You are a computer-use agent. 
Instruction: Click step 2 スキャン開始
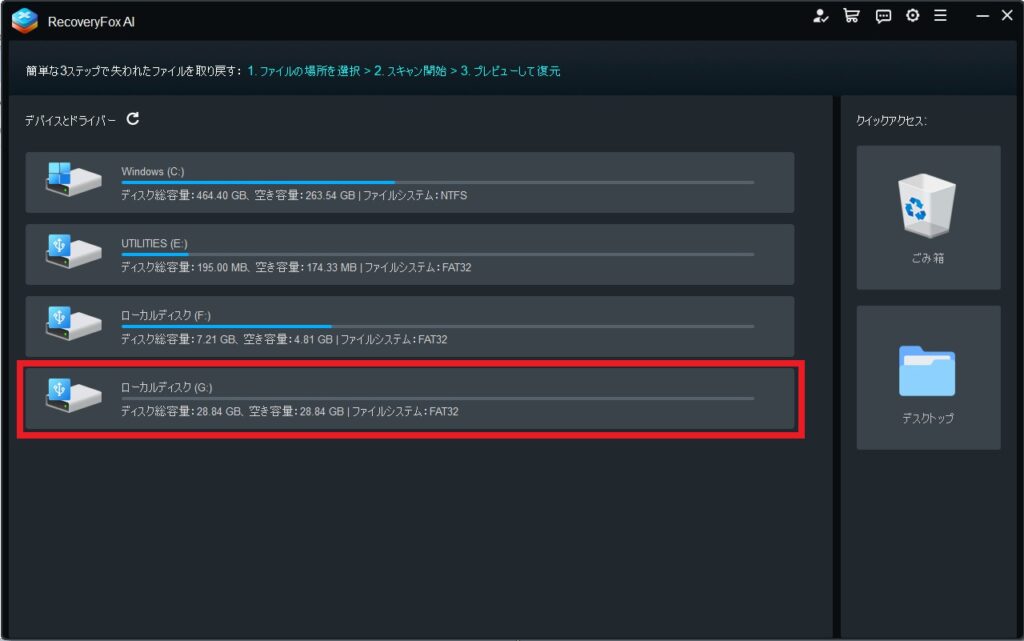[x=410, y=70]
